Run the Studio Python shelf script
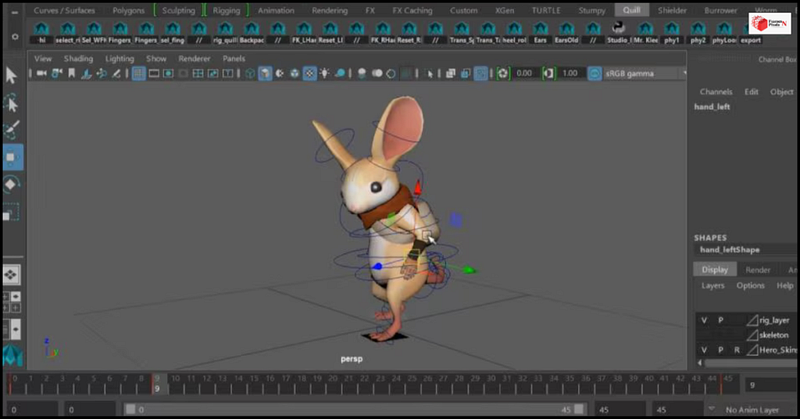Screen dimensions: 800x419 [x=619, y=33]
